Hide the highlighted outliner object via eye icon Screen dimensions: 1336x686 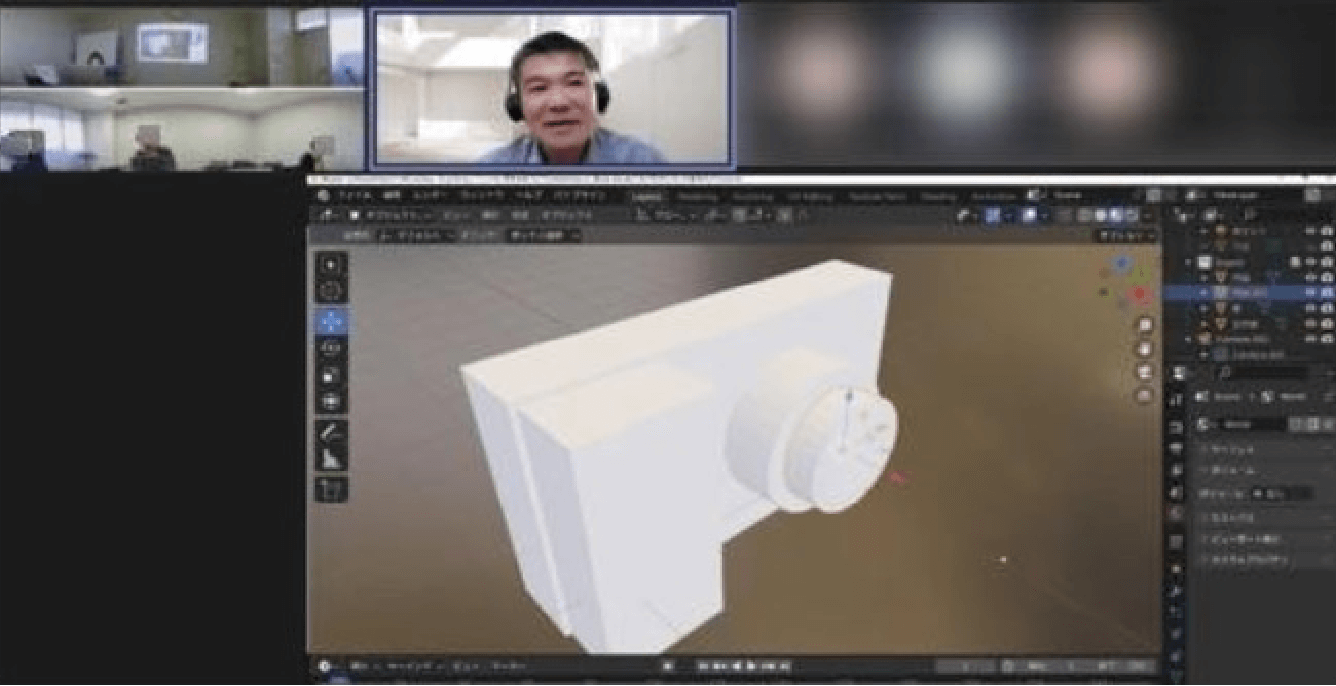[1310, 292]
